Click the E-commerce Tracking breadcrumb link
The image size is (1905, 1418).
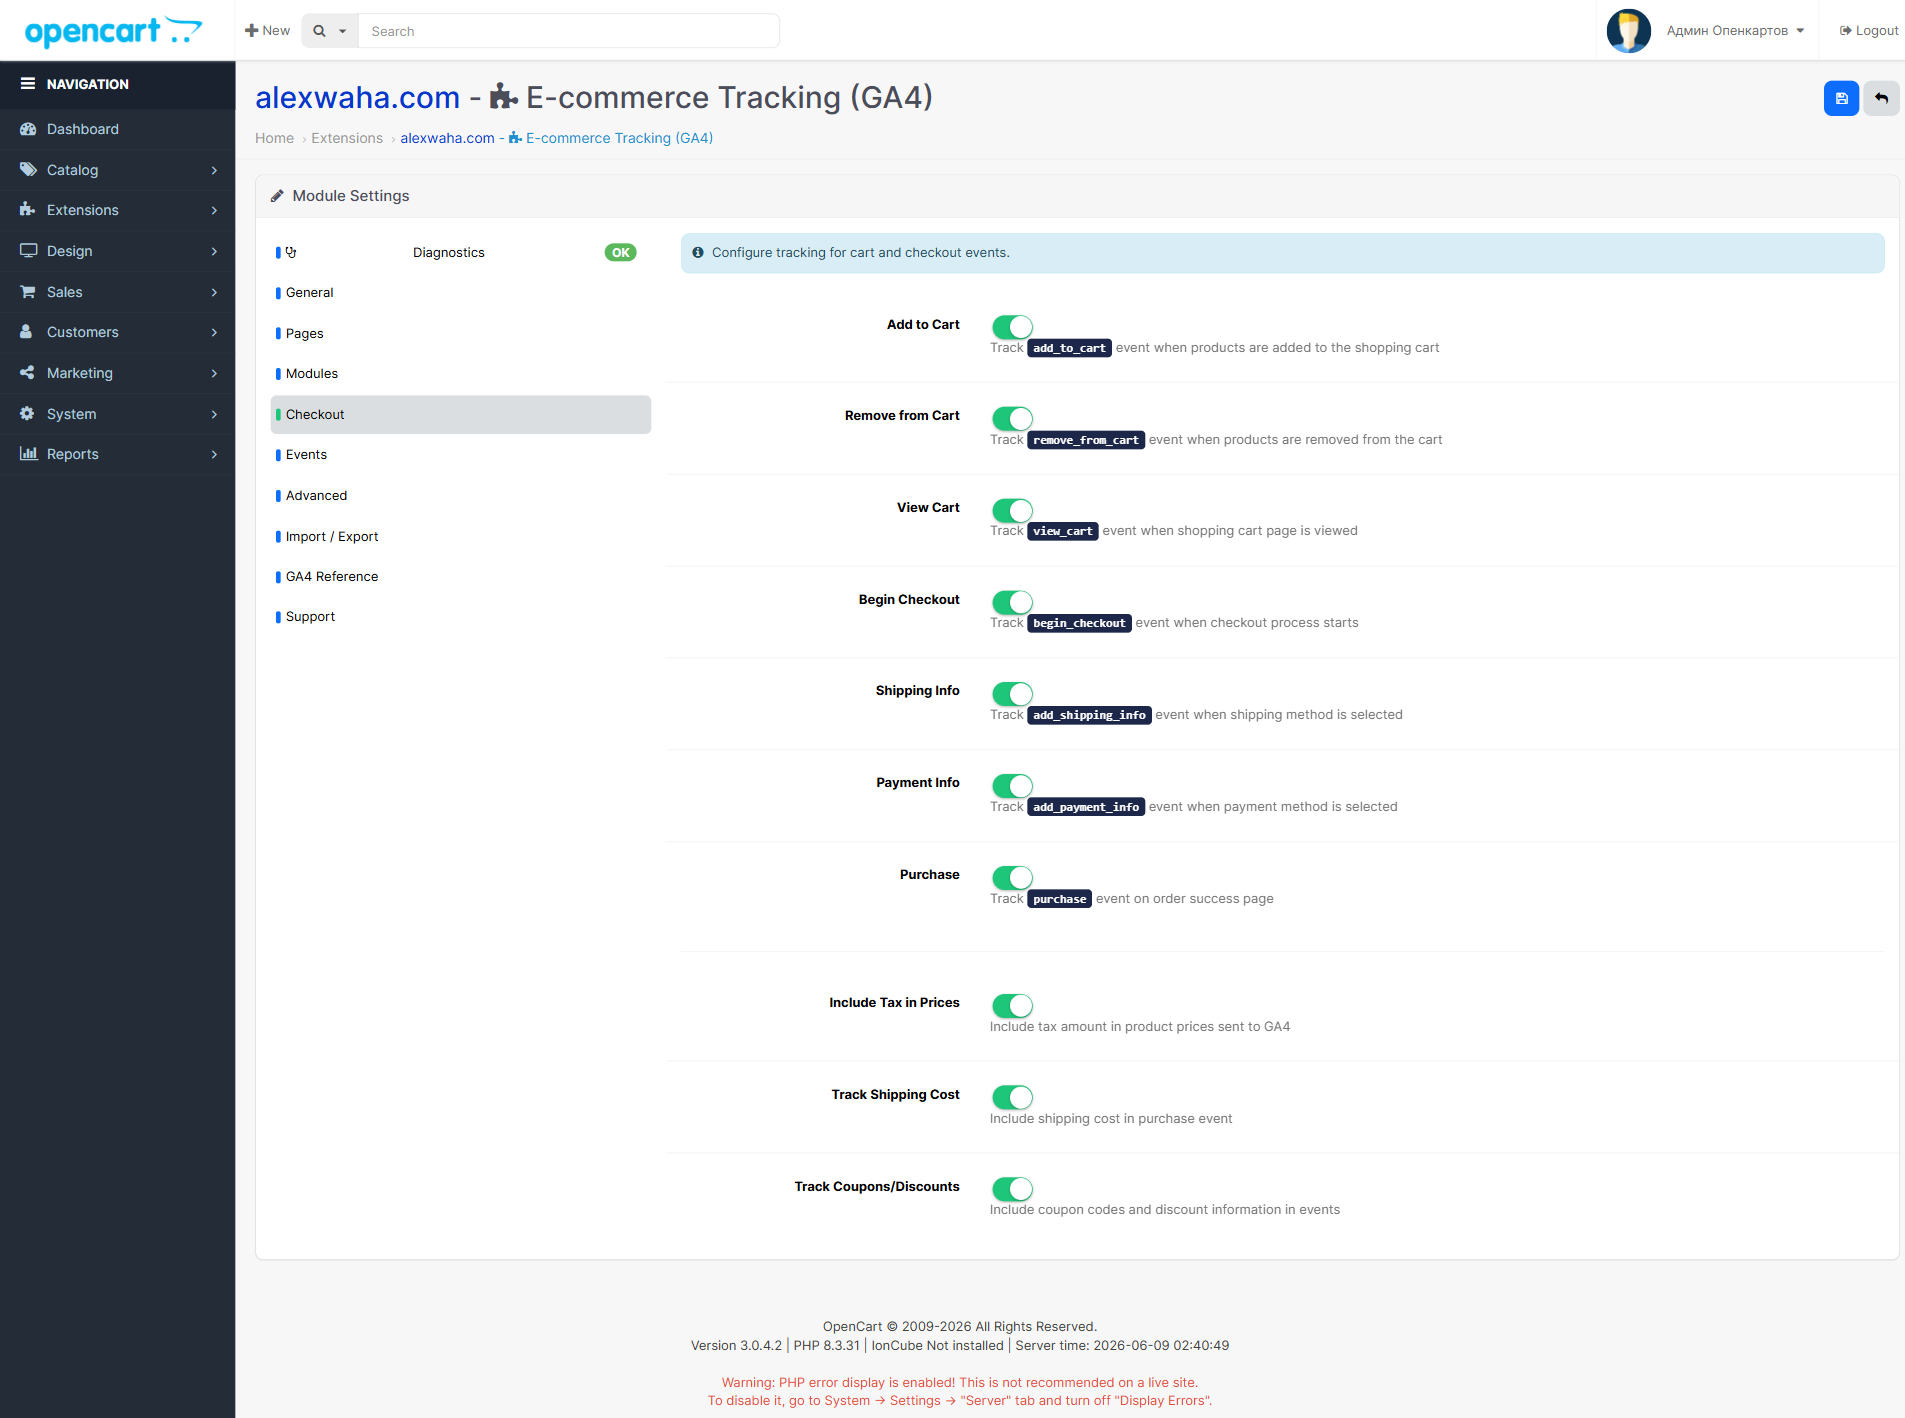[x=556, y=138]
